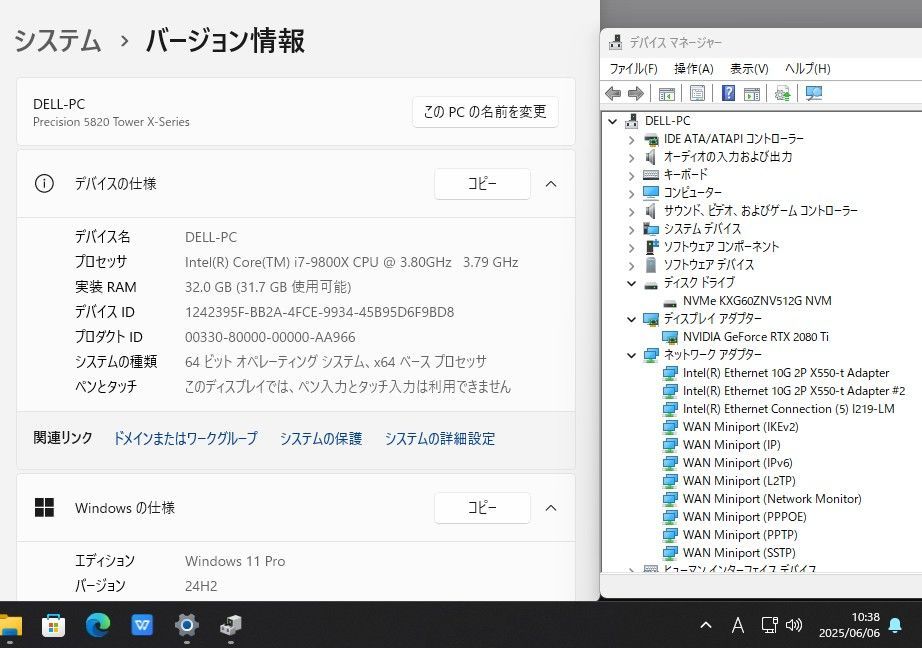The height and width of the screenshot is (648, 922).
Task: Collapse the ネットワーク アダプター node
Action: 631,355
